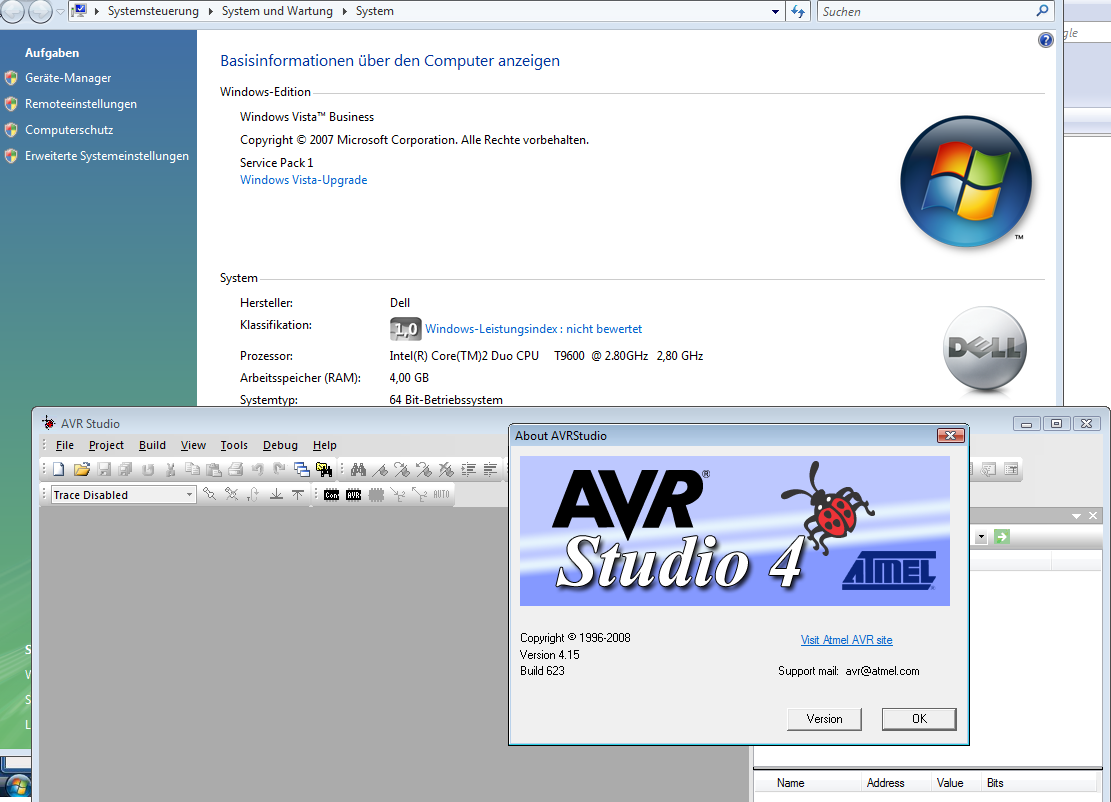Open the Tools menu

(x=234, y=445)
